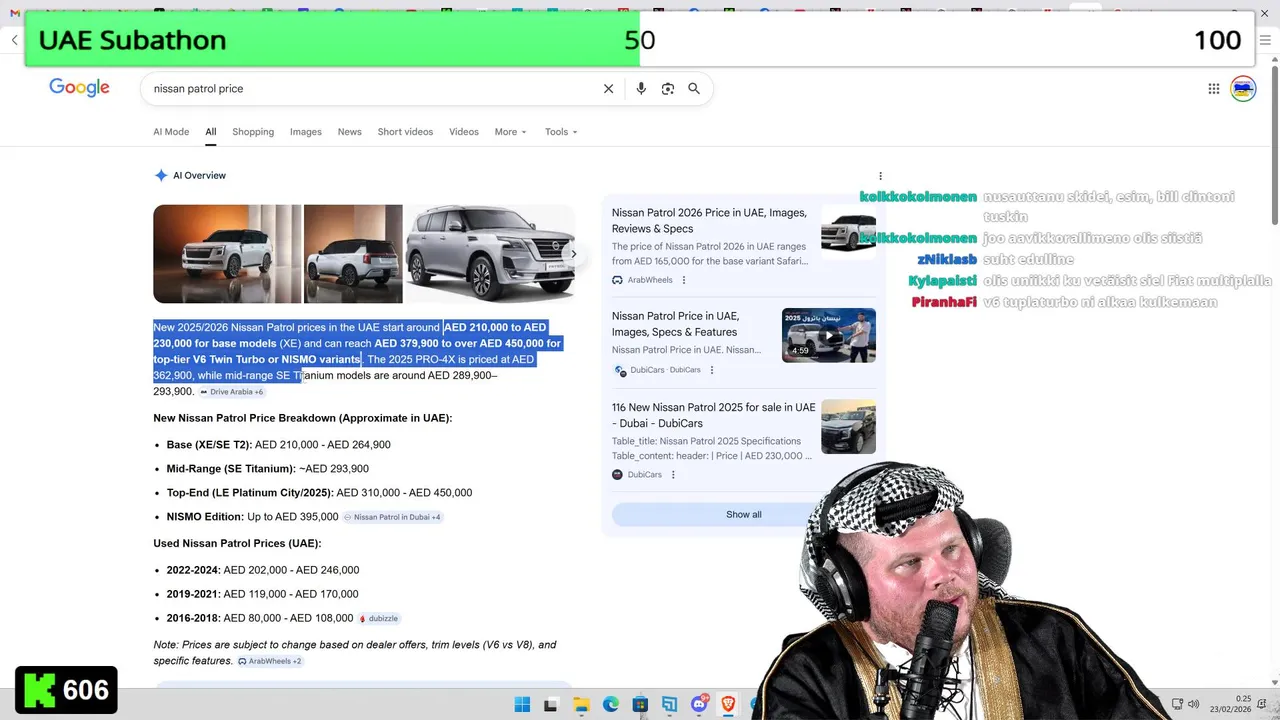Play the 4:59 DubiCars video thumbnail
The height and width of the screenshot is (720, 1280).
829,335
